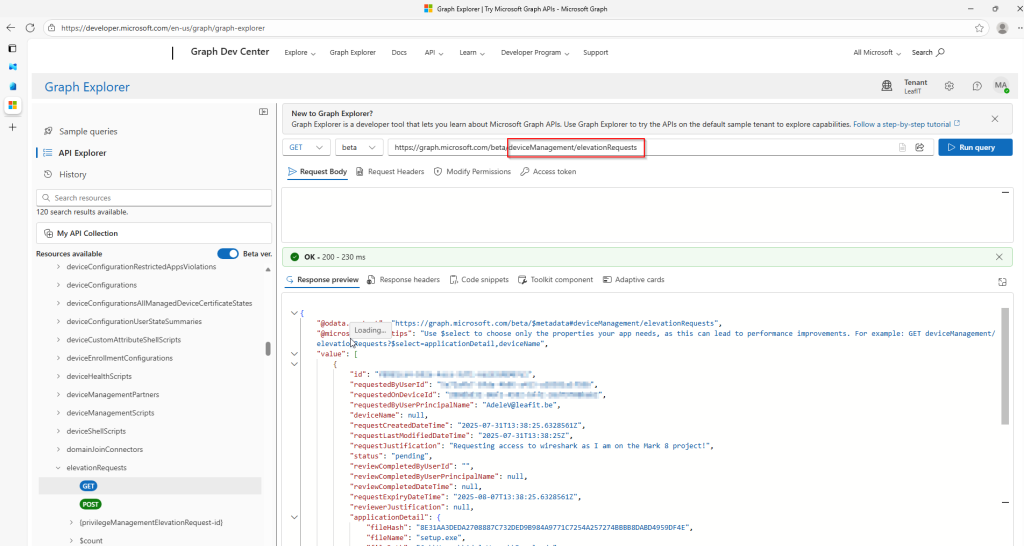The width and height of the screenshot is (1024, 546).
Task: Collapse the sidebar panel icon
Action: coord(263,112)
